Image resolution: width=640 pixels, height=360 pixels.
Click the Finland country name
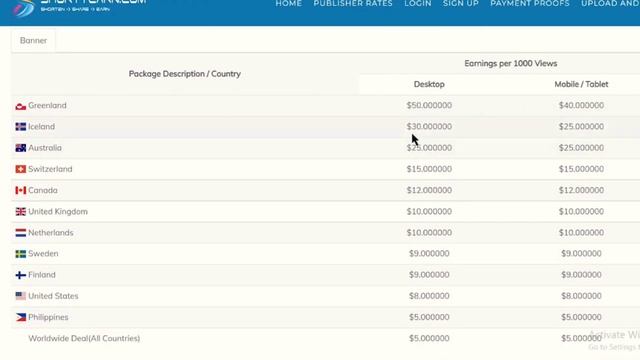42,275
